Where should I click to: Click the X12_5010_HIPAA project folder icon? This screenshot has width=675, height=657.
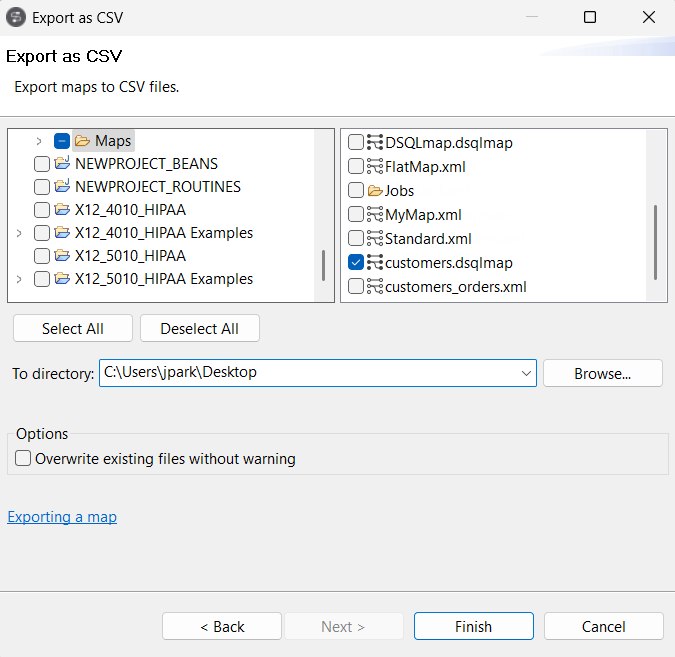tap(62, 256)
